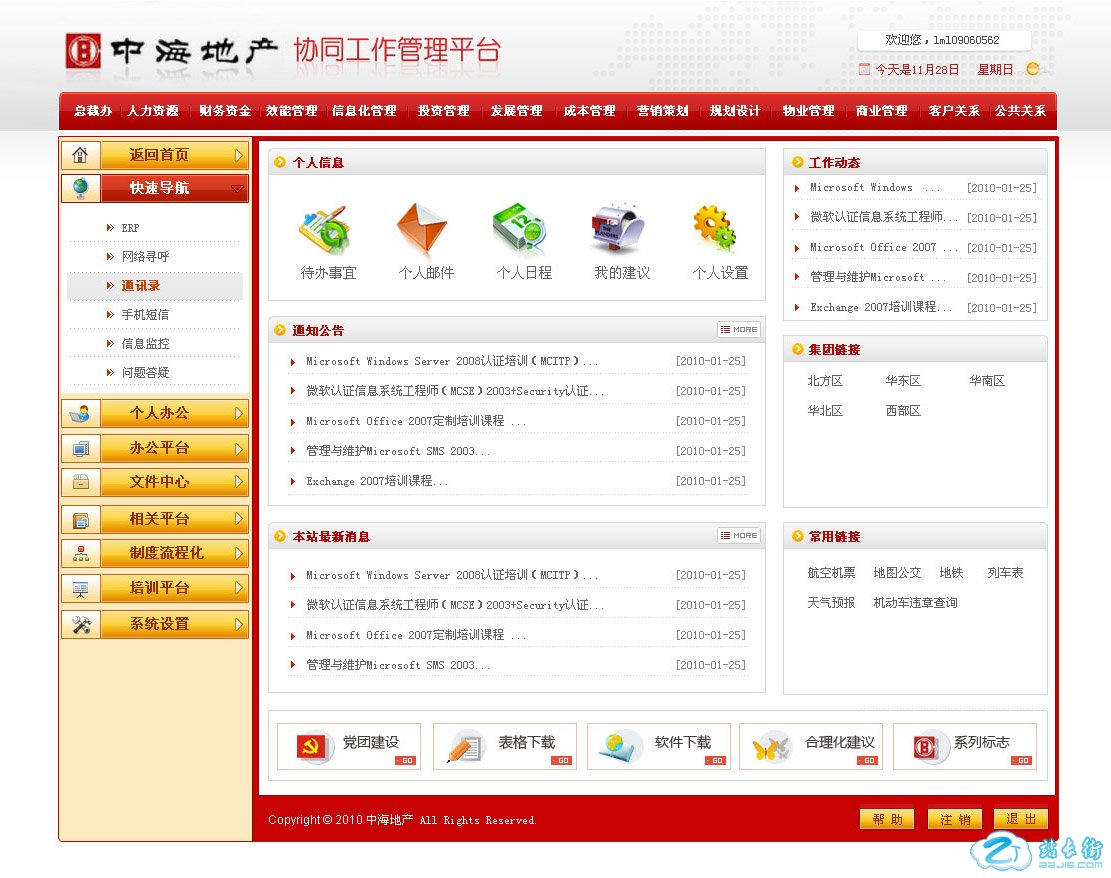
Task: Open the 天气预报 common link
Action: tap(831, 603)
